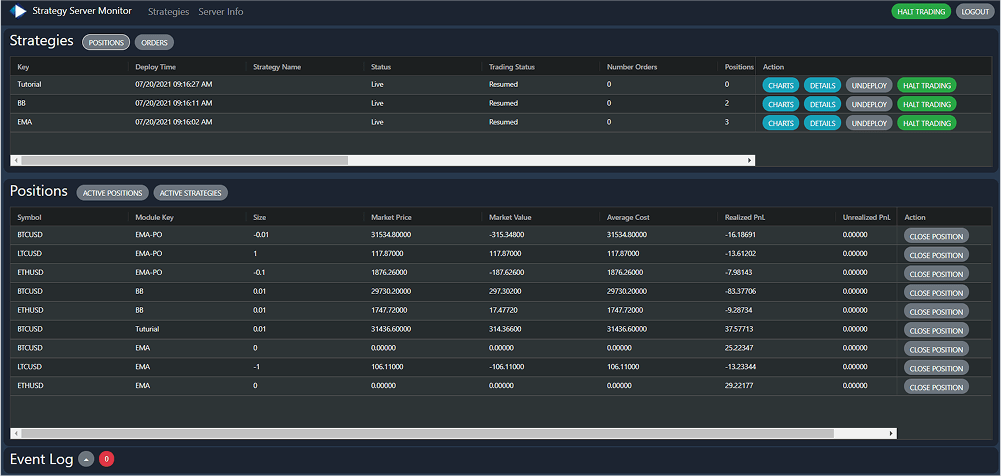Log out using the Logout button
This screenshot has height=476, width=1001.
coord(973,12)
